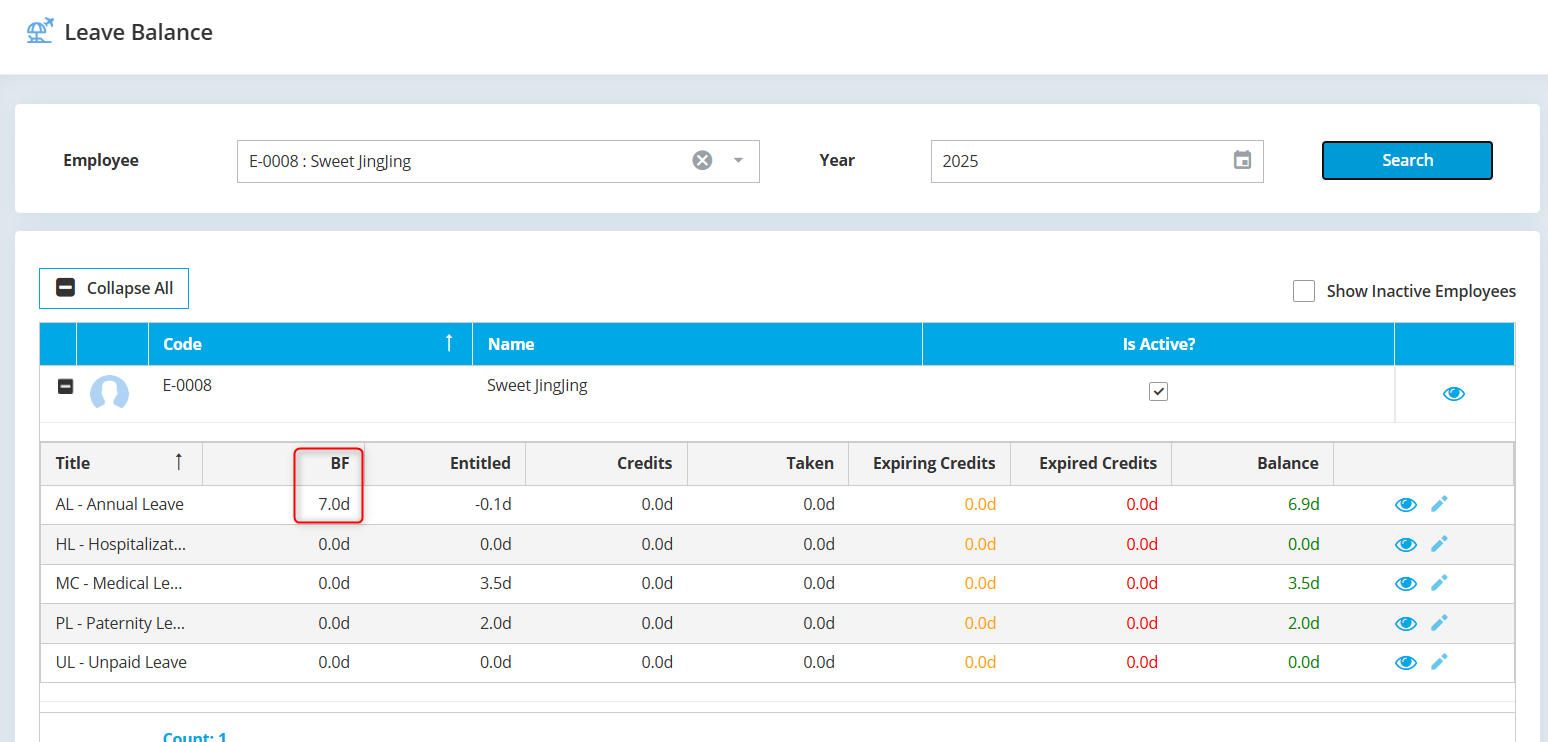This screenshot has width=1548, height=742.
Task: Toggle the Is Active checkbox for Sweet JingJing
Action: click(1158, 392)
